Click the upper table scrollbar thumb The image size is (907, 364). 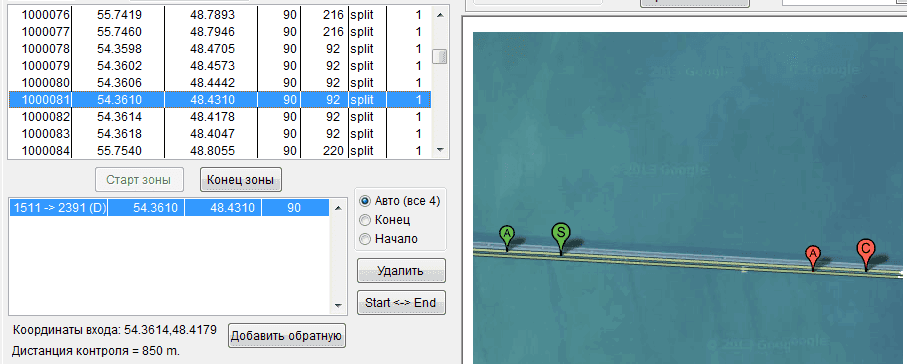[x=440, y=57]
